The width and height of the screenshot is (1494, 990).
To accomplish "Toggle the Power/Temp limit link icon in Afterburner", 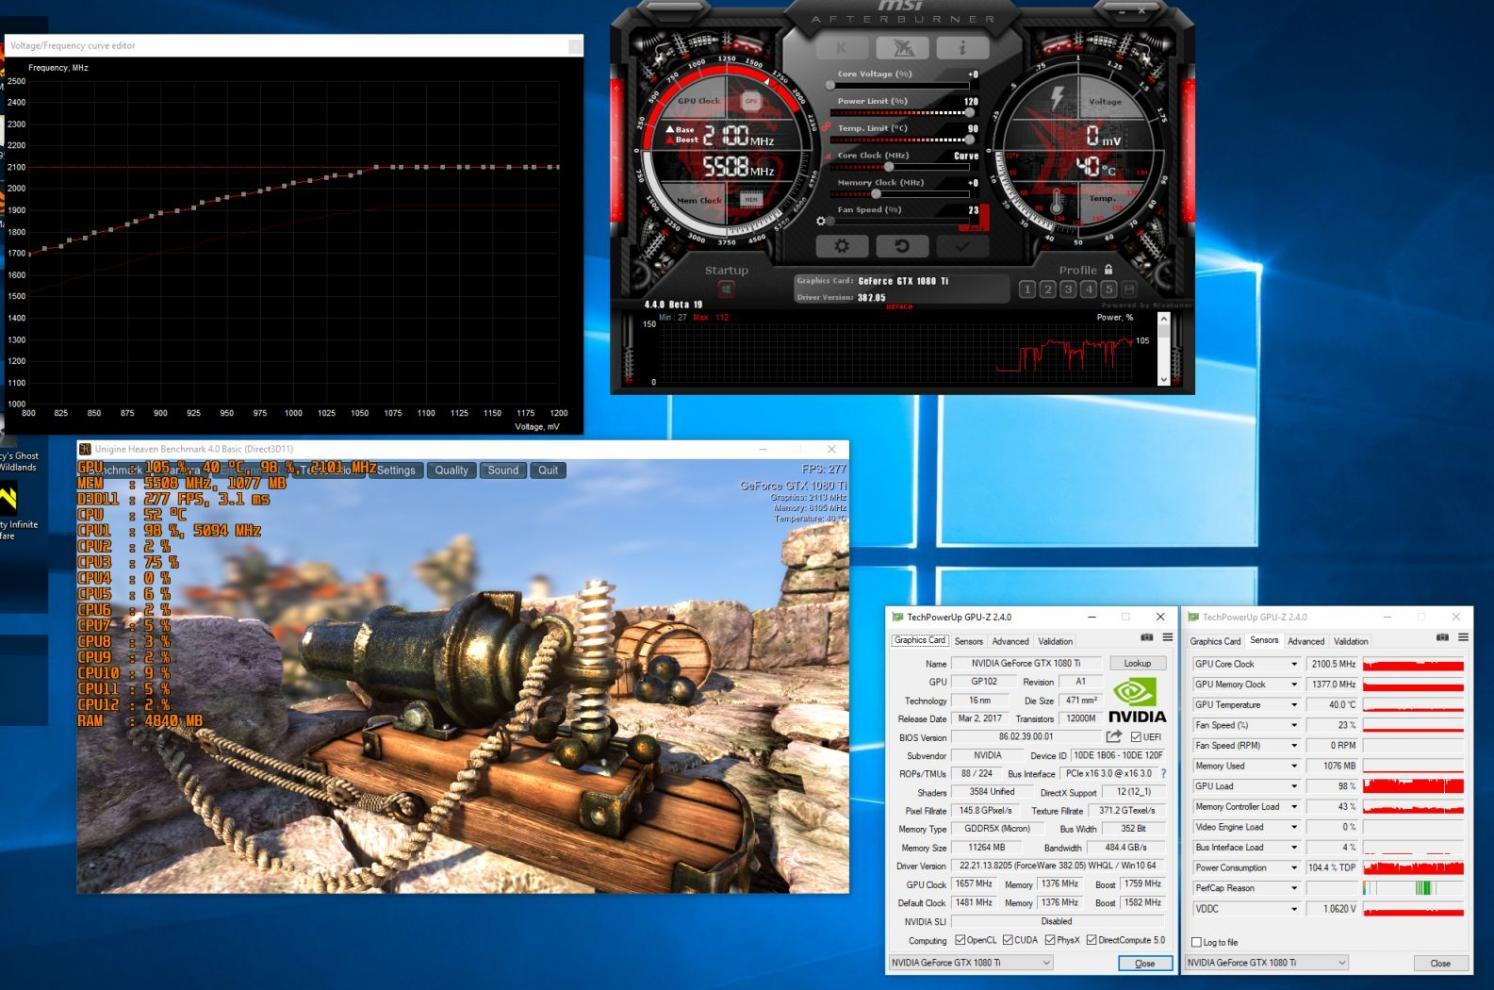I will click(x=826, y=128).
